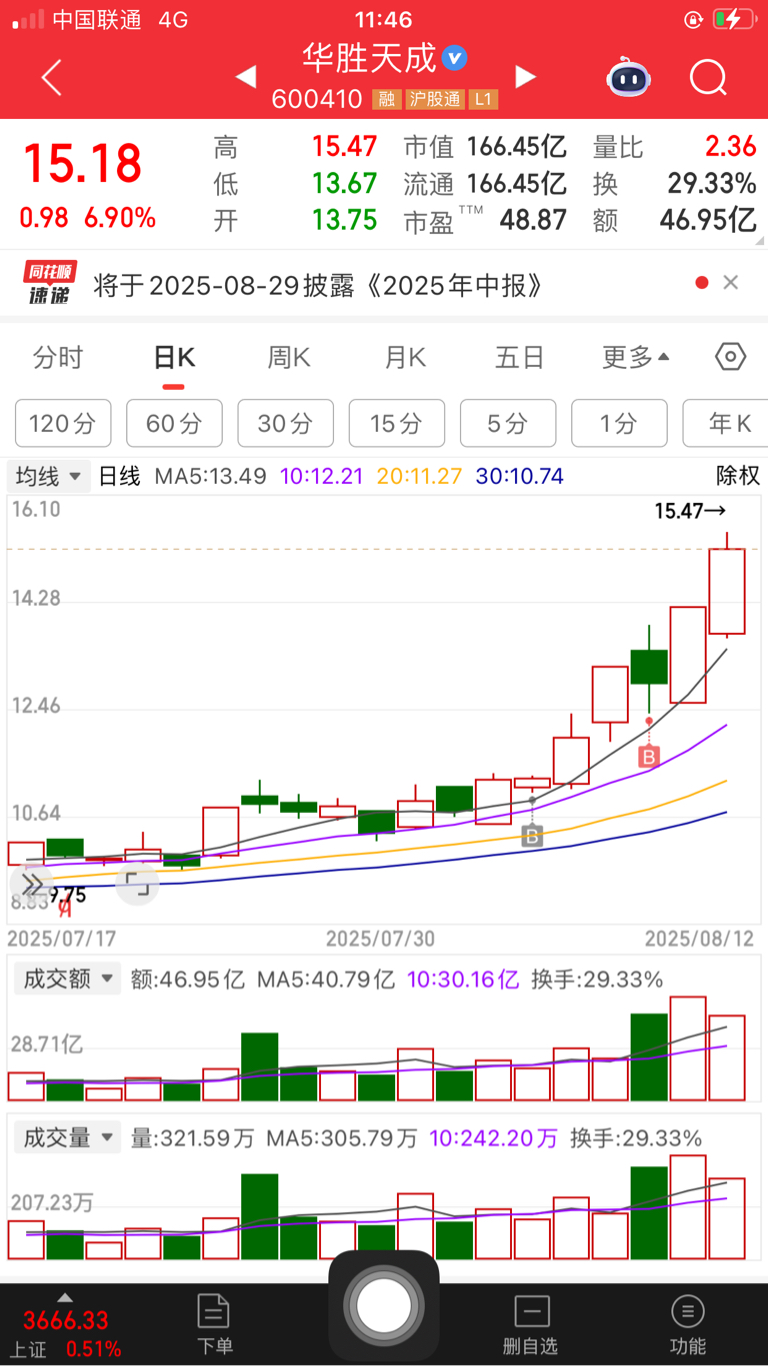Tap the MA5:13.49 moving average label
The height and width of the screenshot is (1366, 768).
(210, 476)
